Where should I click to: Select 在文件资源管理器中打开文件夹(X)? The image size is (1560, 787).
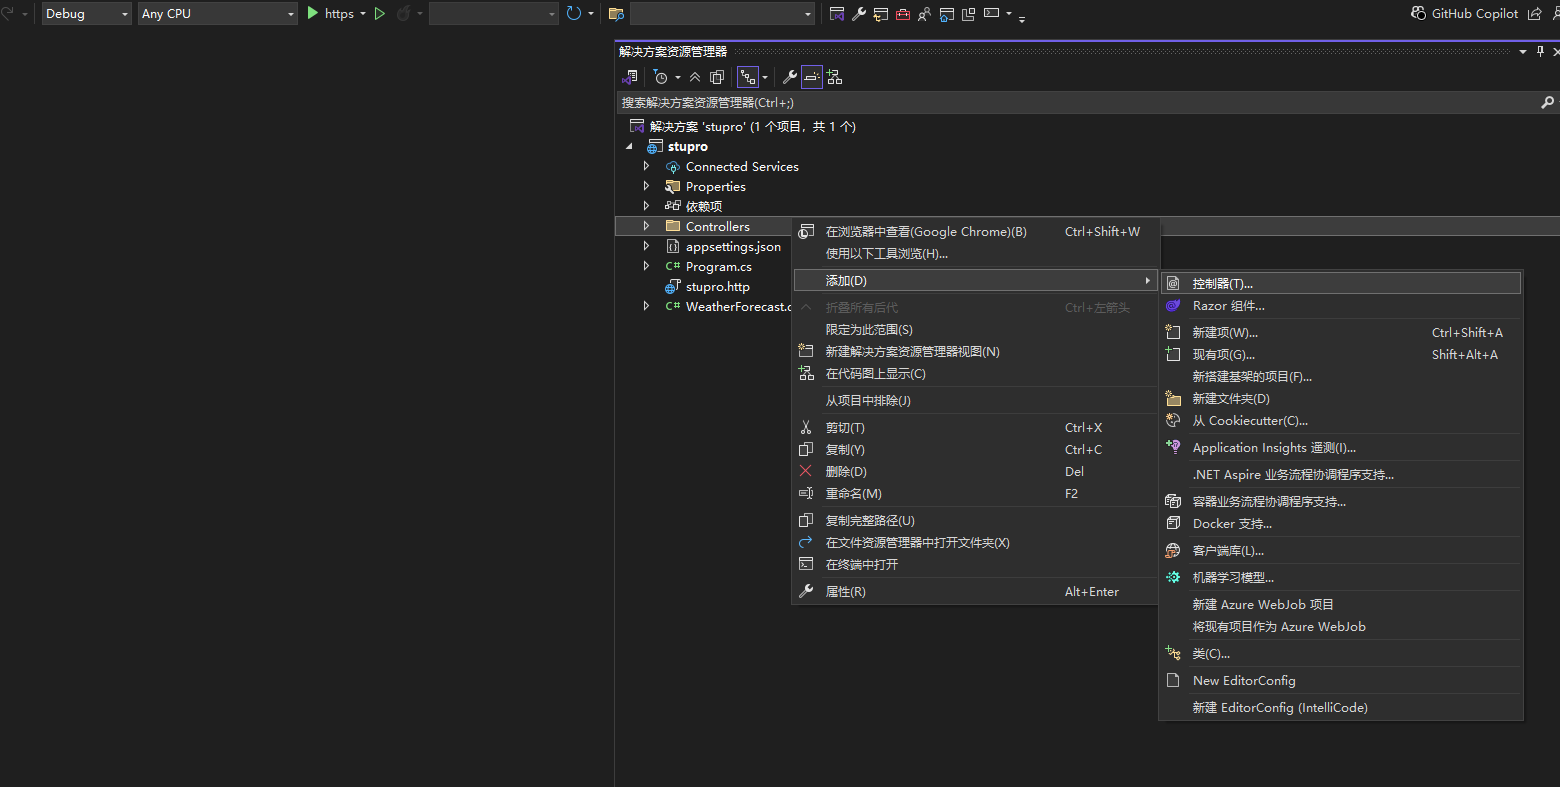click(975, 543)
